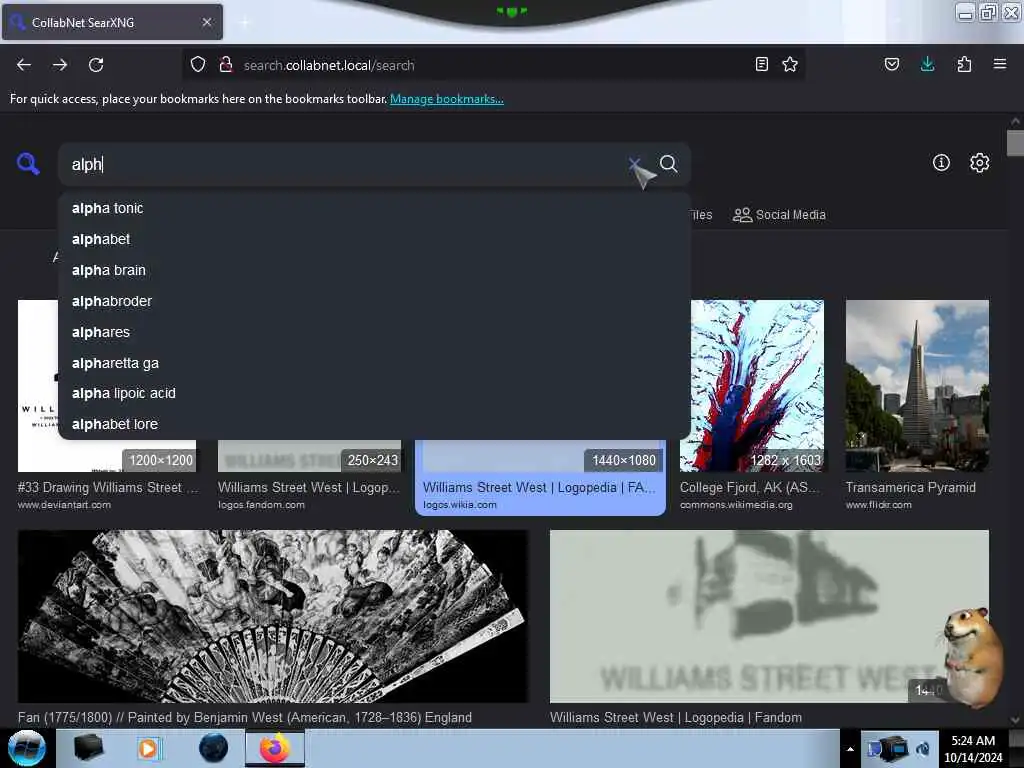Go forward to the next page
The height and width of the screenshot is (768, 1024).
coord(60,65)
